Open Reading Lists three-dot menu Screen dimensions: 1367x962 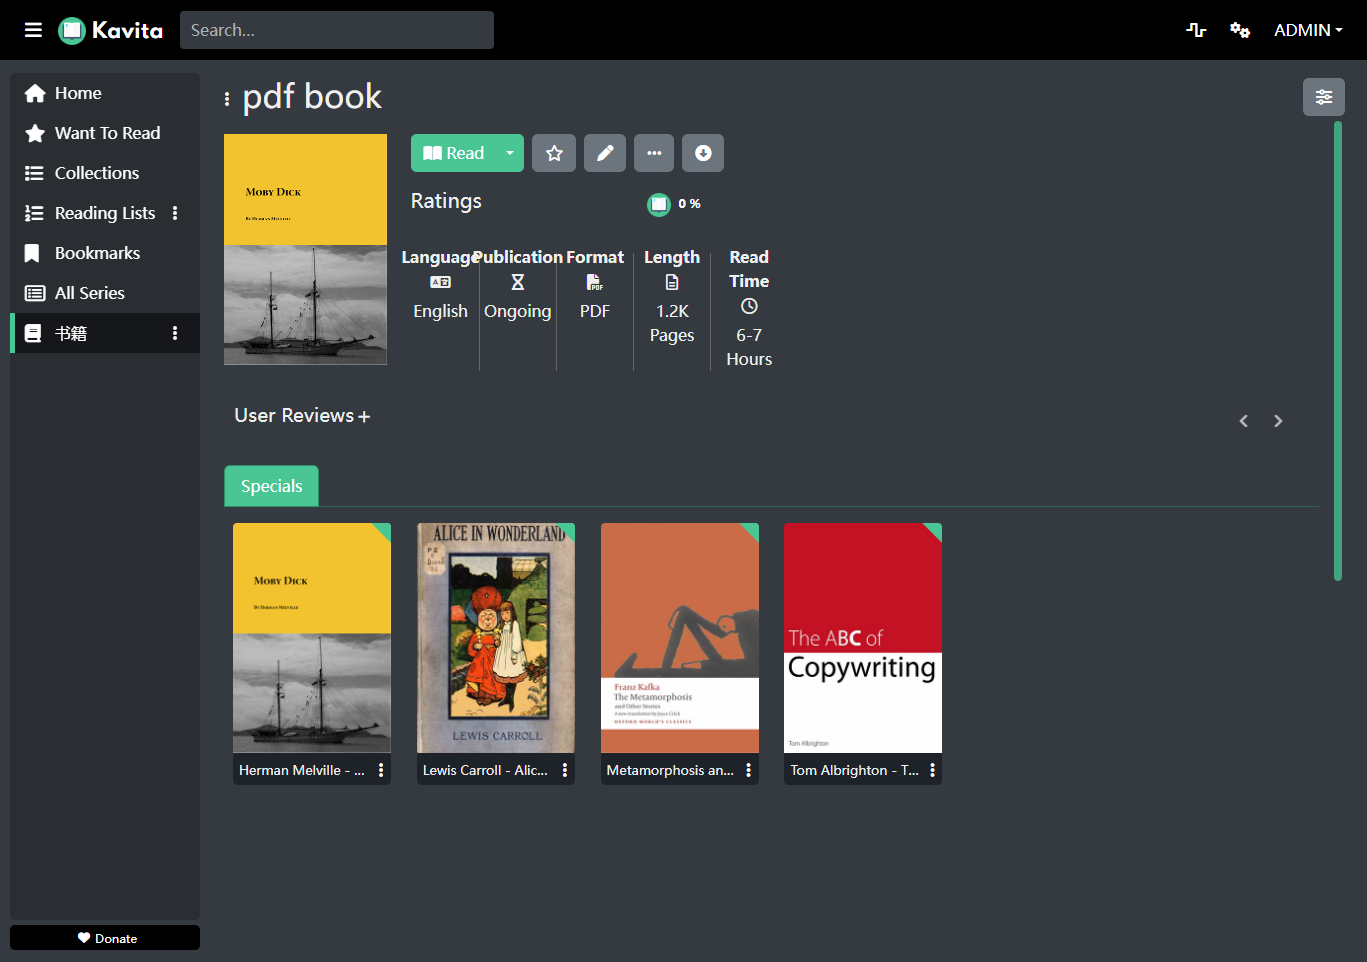pos(175,213)
